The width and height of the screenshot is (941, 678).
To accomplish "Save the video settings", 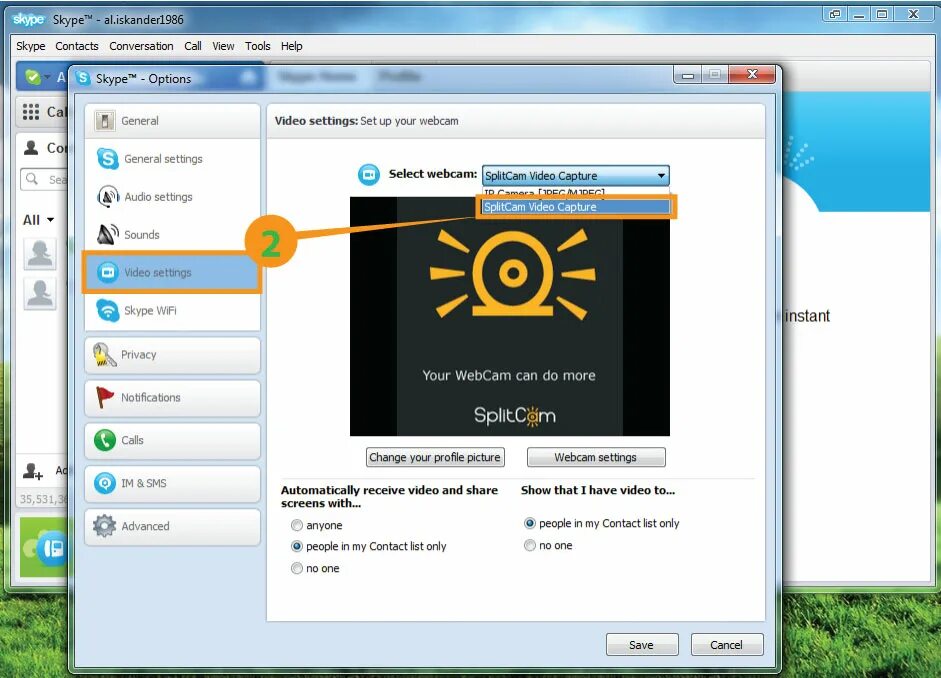I will coord(642,645).
